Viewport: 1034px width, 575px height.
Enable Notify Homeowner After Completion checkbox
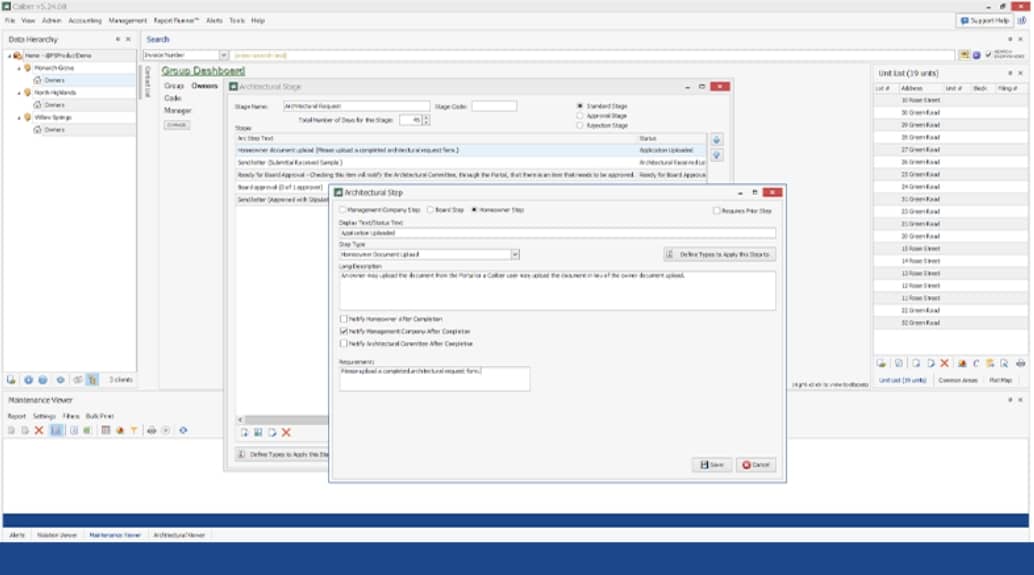(344, 319)
